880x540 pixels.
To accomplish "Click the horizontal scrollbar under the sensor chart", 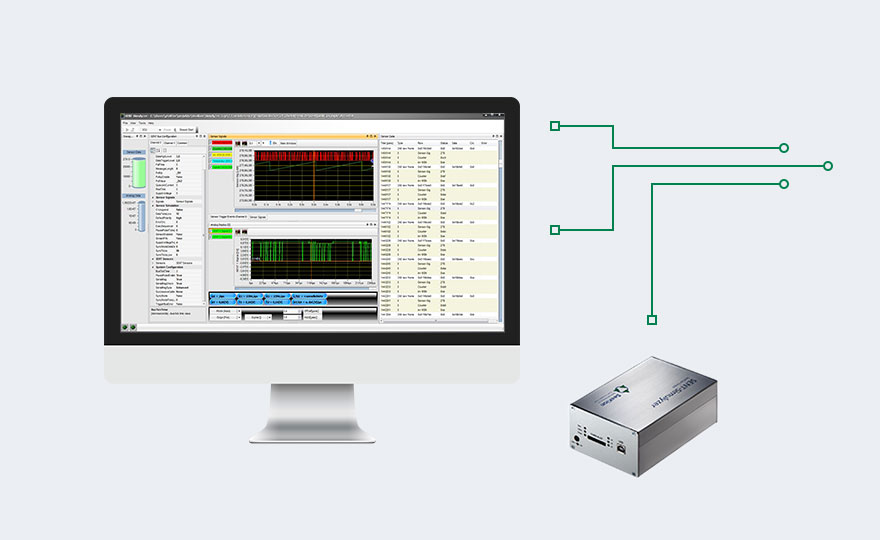I will [x=306, y=210].
